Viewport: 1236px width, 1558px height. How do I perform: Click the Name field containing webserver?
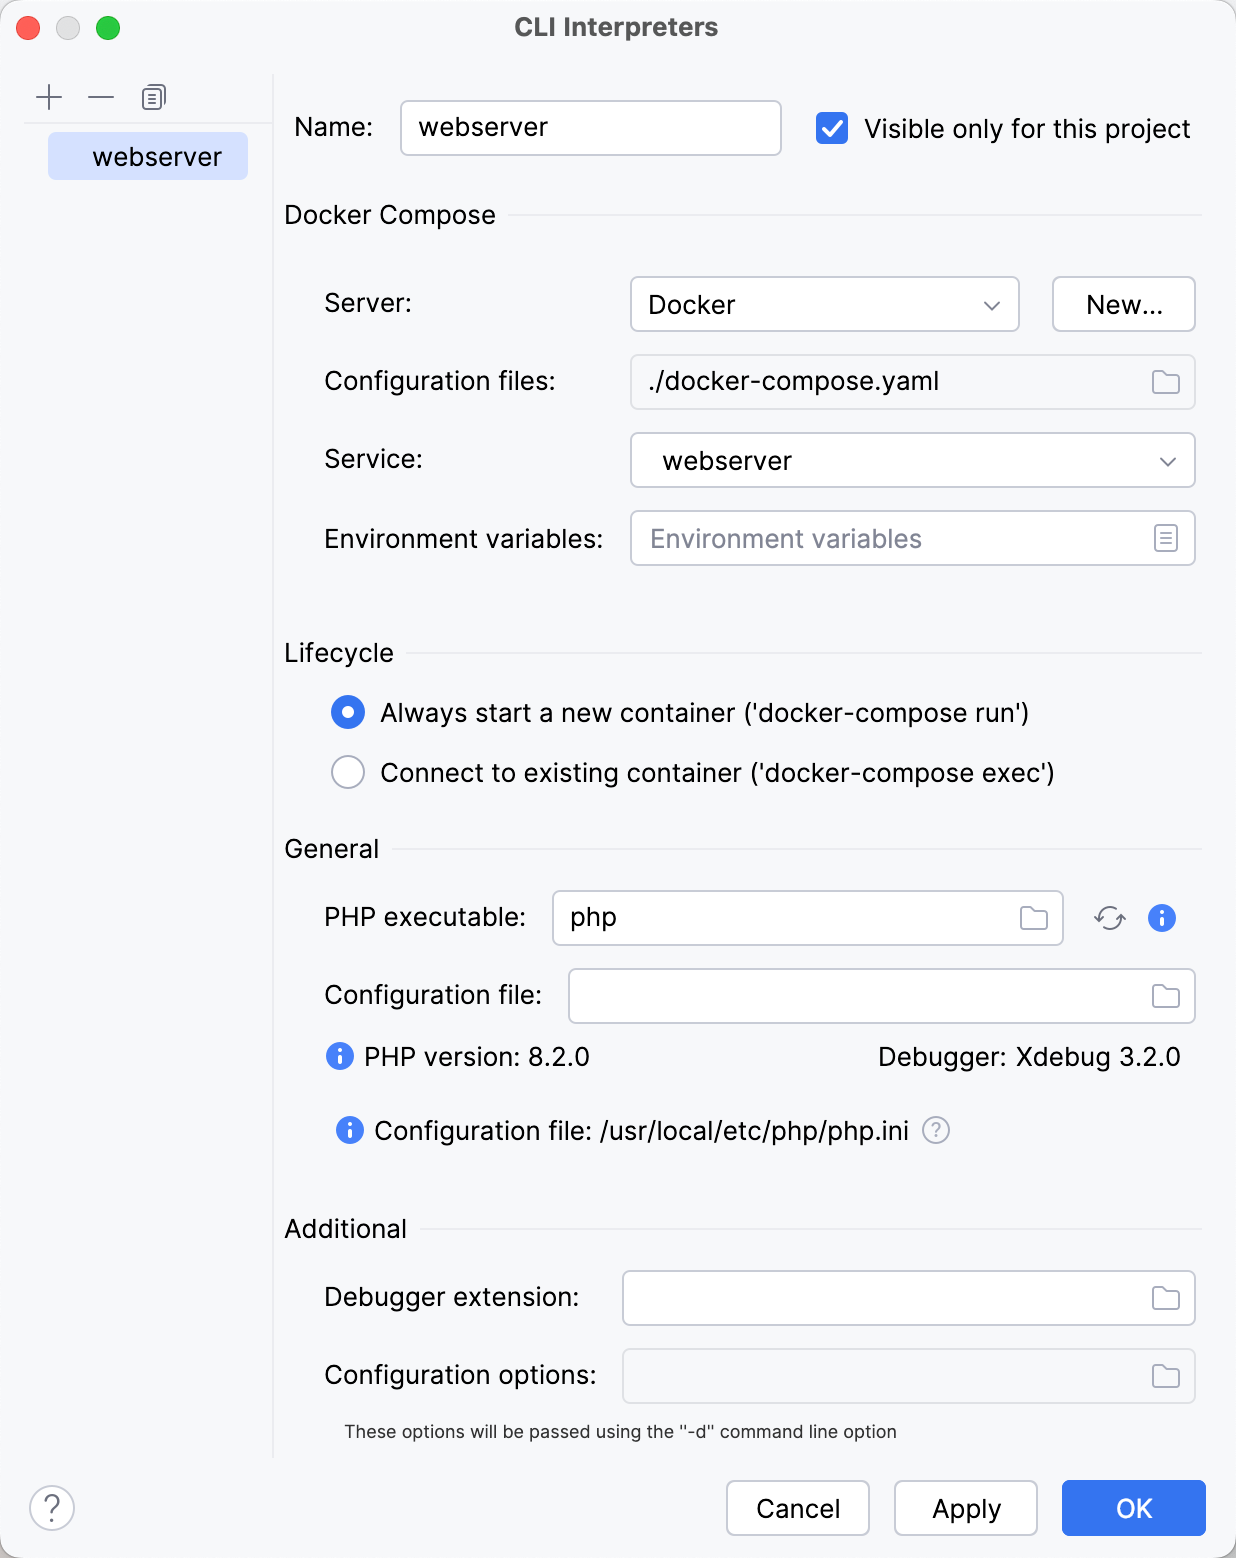590,127
